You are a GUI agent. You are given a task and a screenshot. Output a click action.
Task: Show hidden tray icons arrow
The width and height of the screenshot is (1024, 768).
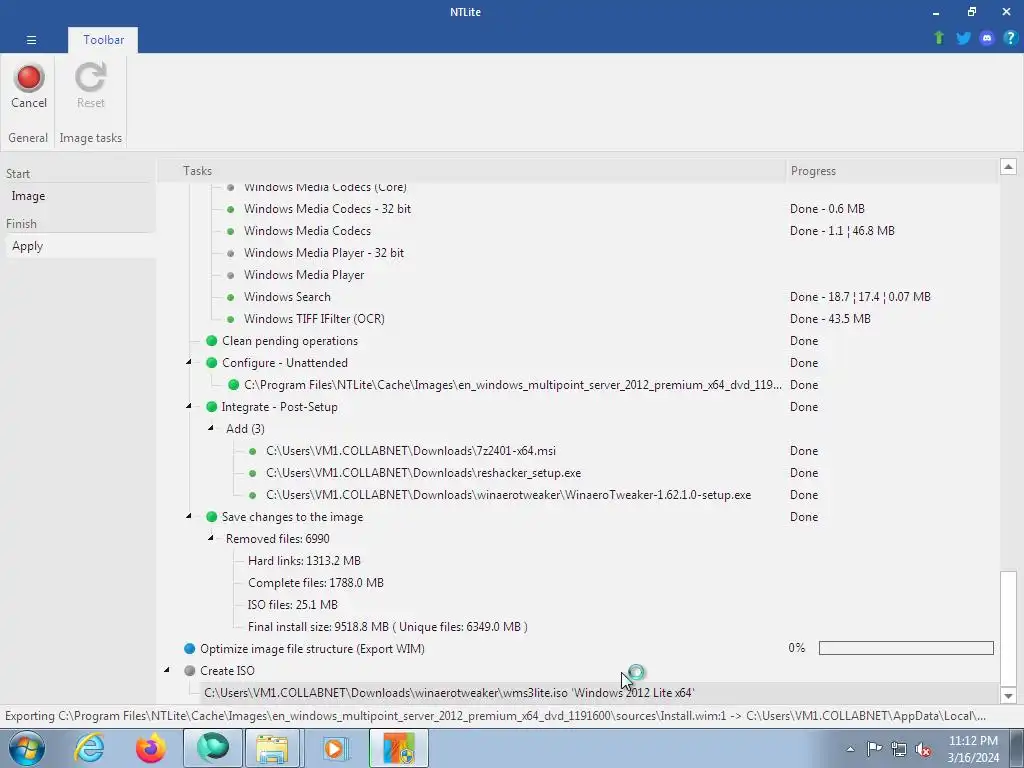(x=850, y=749)
